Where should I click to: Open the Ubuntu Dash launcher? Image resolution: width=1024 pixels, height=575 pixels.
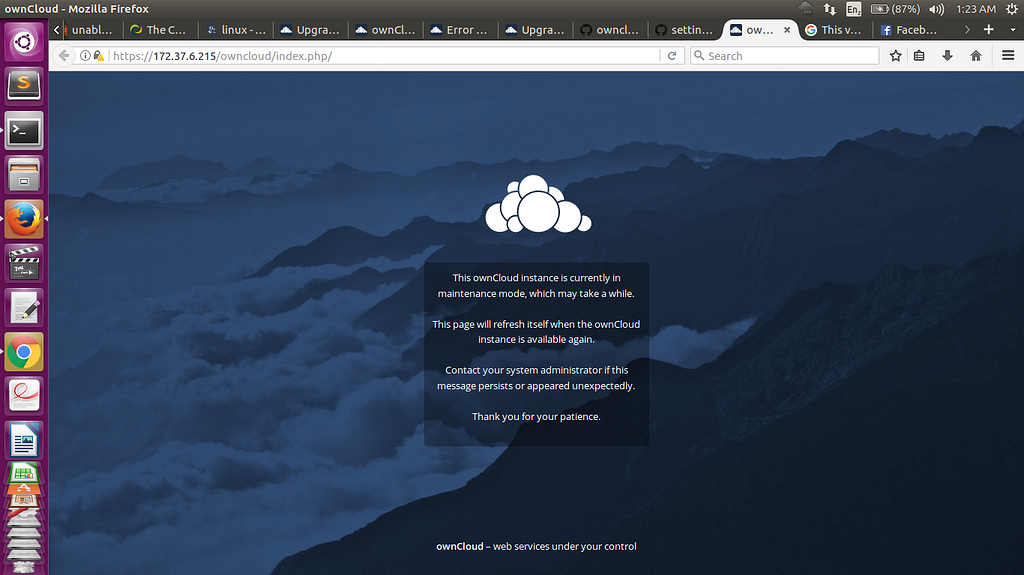point(24,42)
